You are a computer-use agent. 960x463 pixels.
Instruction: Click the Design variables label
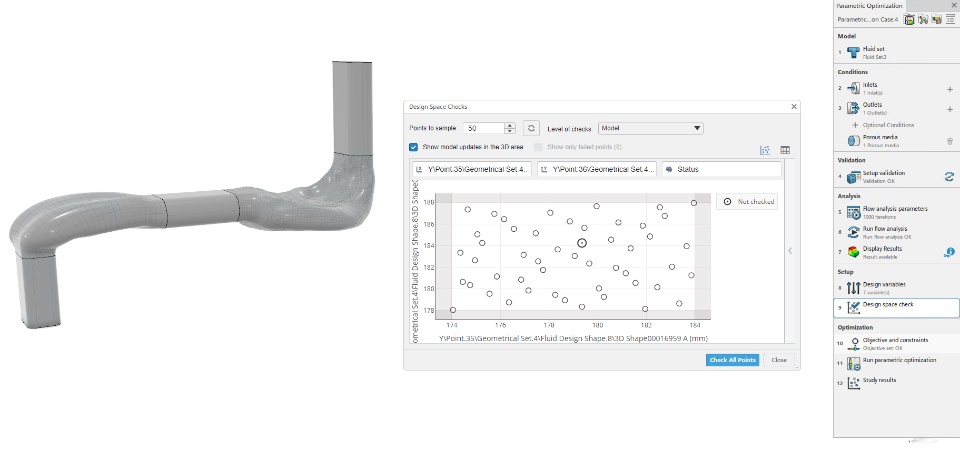click(x=884, y=284)
